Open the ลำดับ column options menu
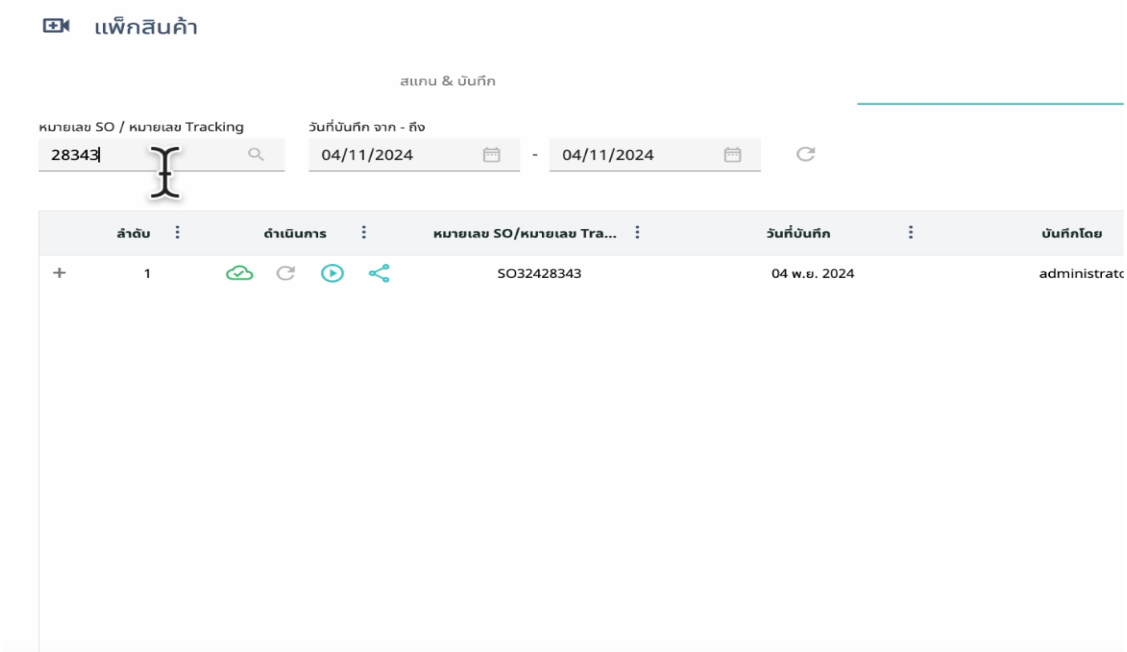This screenshot has height=652, width=1127. tap(177, 233)
